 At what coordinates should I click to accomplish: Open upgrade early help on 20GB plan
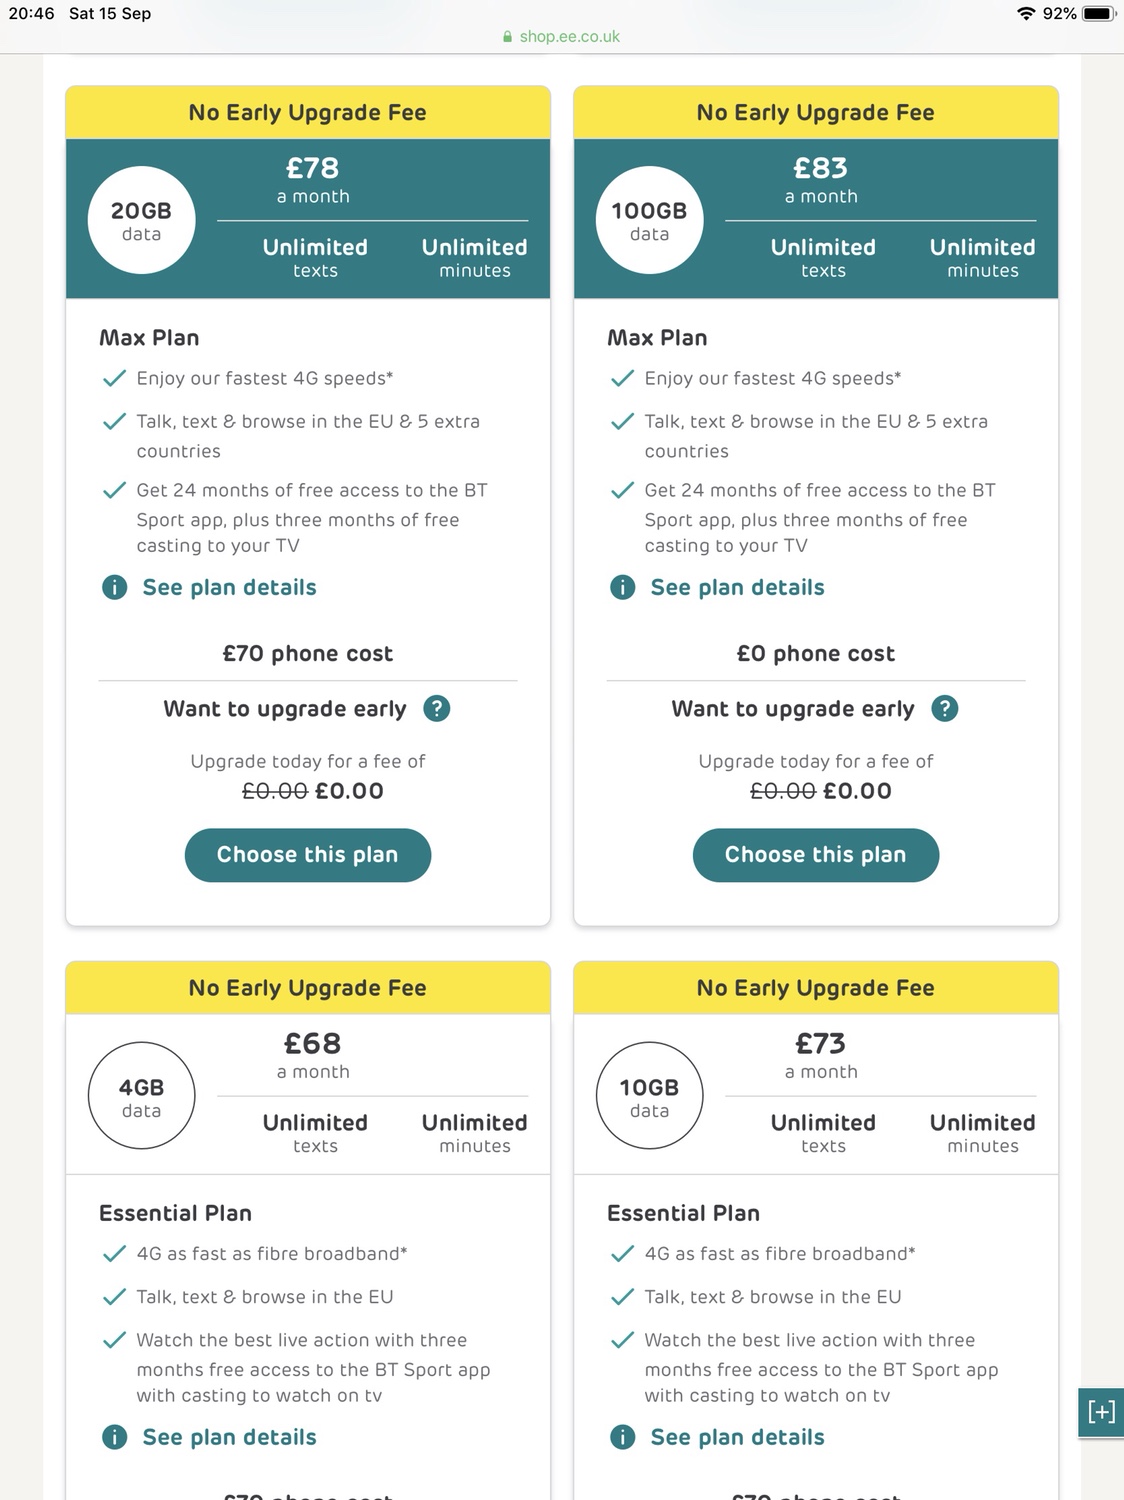pyautogui.click(x=437, y=709)
